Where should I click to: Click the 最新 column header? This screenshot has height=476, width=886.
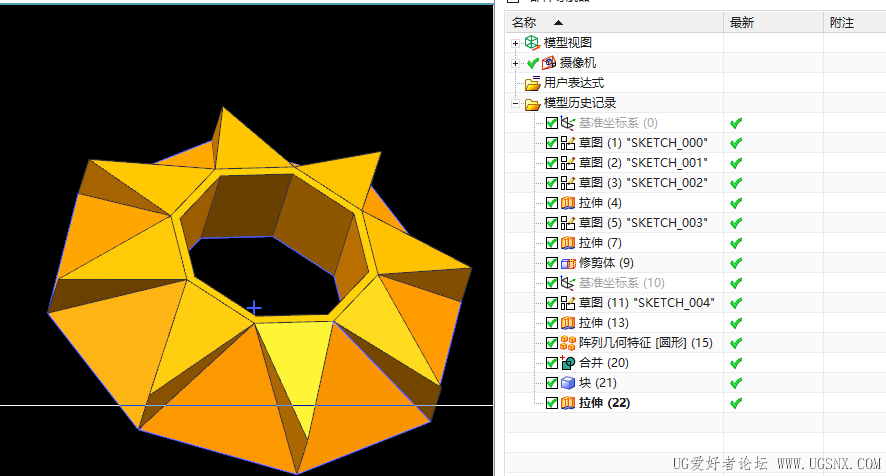tap(773, 23)
